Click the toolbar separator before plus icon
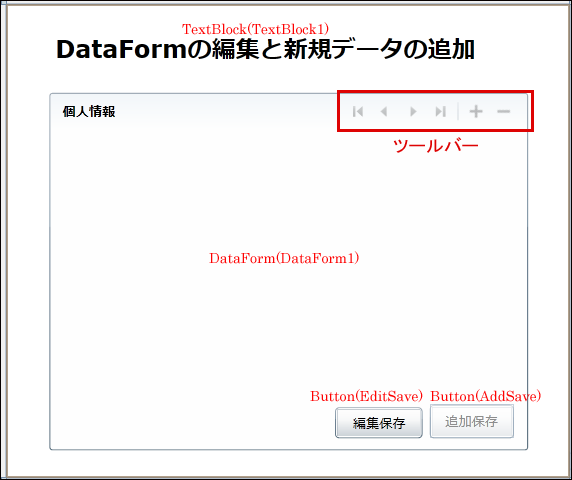 click(x=458, y=111)
